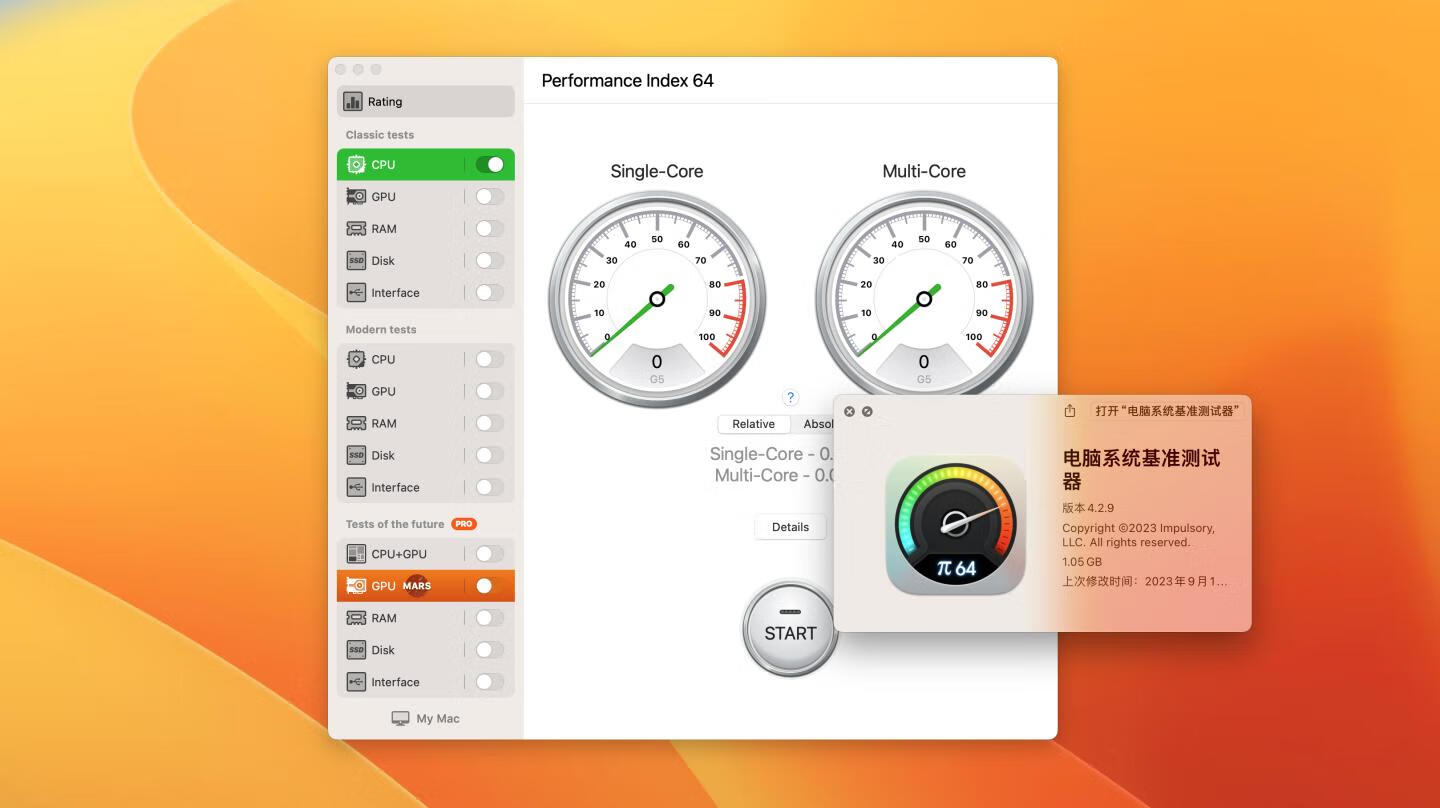Click the MARS badge on GPU row

point(417,586)
